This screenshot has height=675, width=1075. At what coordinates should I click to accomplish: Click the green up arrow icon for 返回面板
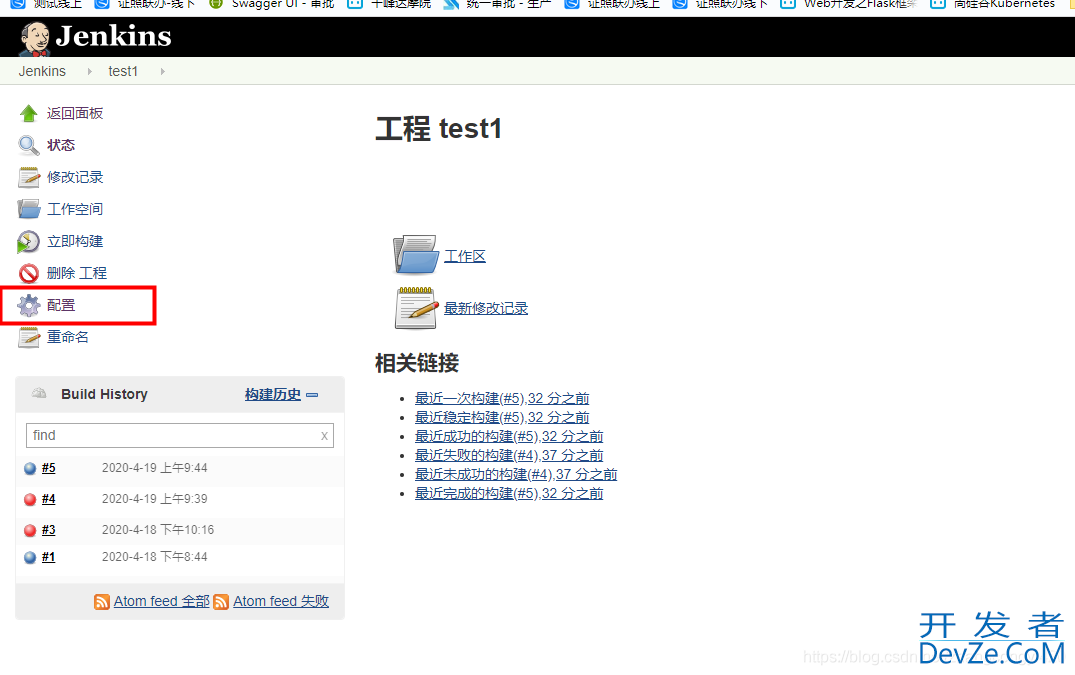coord(29,113)
